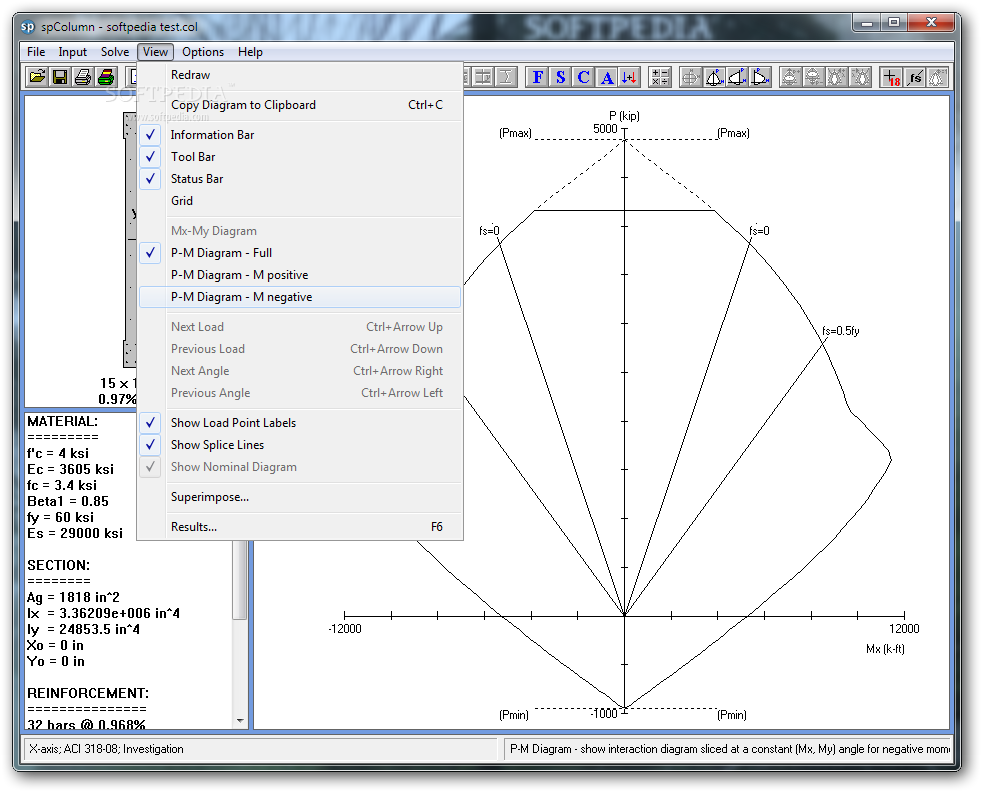Click the blue S toolbar button
This screenshot has height=792, width=982.
pos(561,77)
